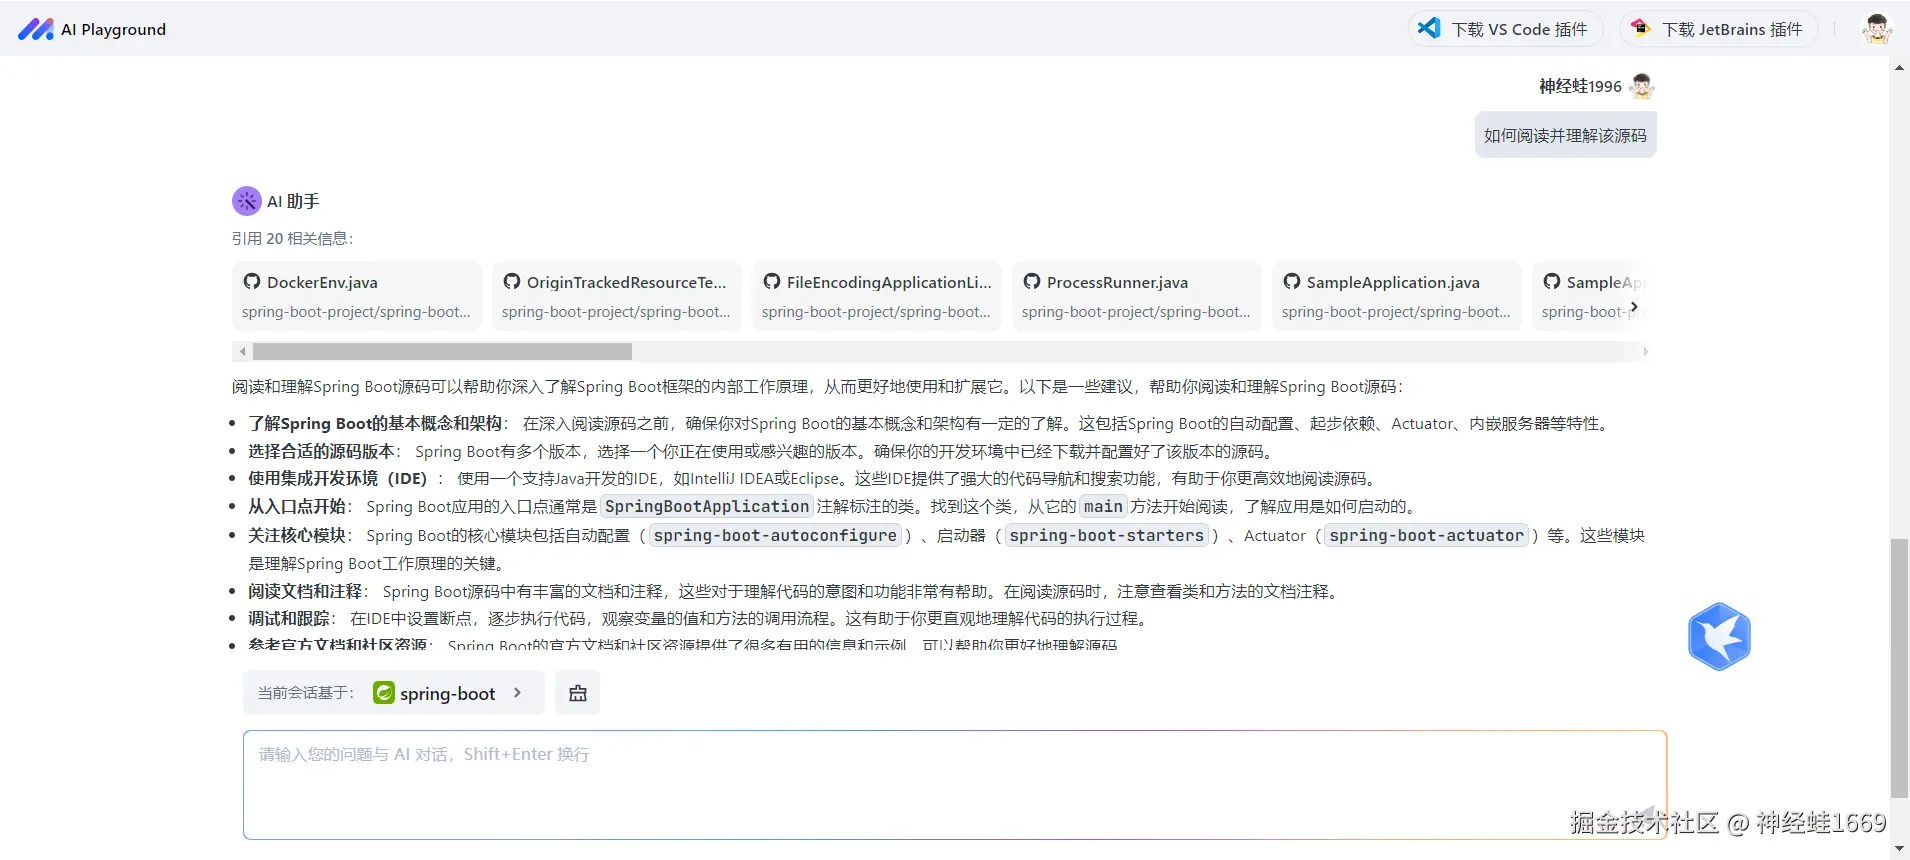Click the reference list left scroll arrow
Image resolution: width=1910 pixels, height=860 pixels.
242,352
